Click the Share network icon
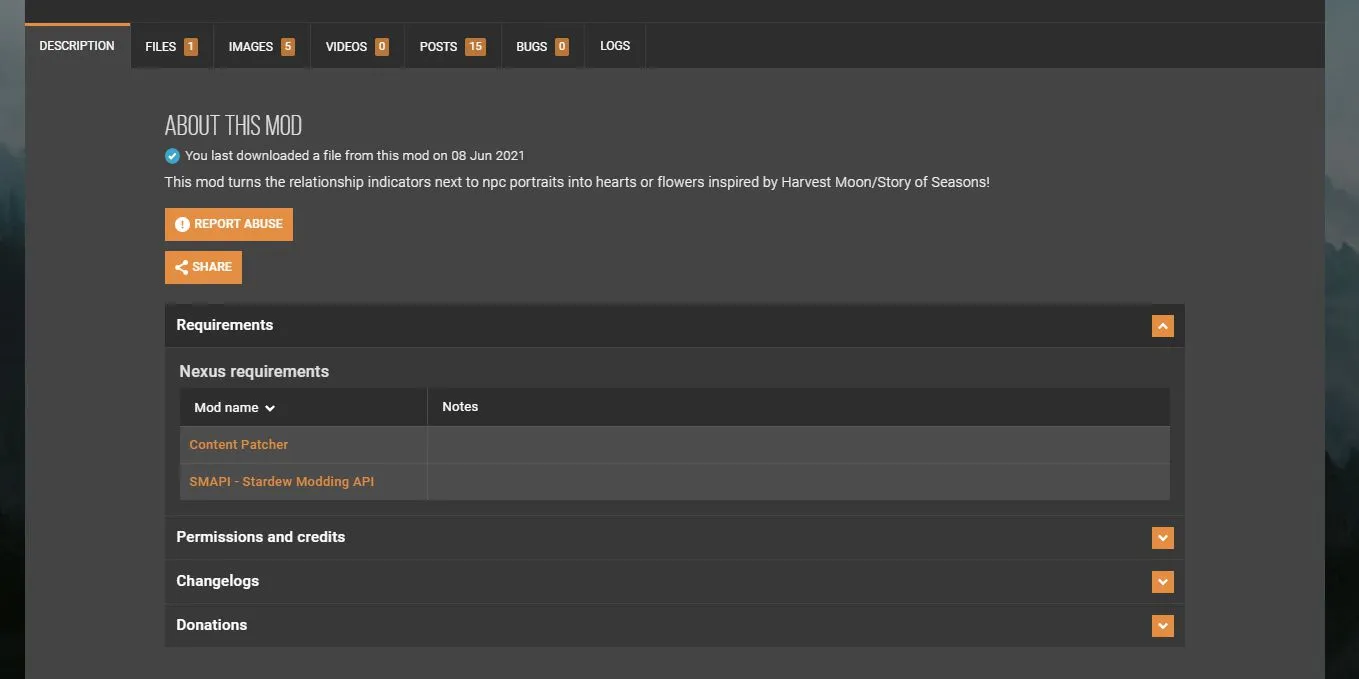The height and width of the screenshot is (679, 1359). pyautogui.click(x=181, y=268)
